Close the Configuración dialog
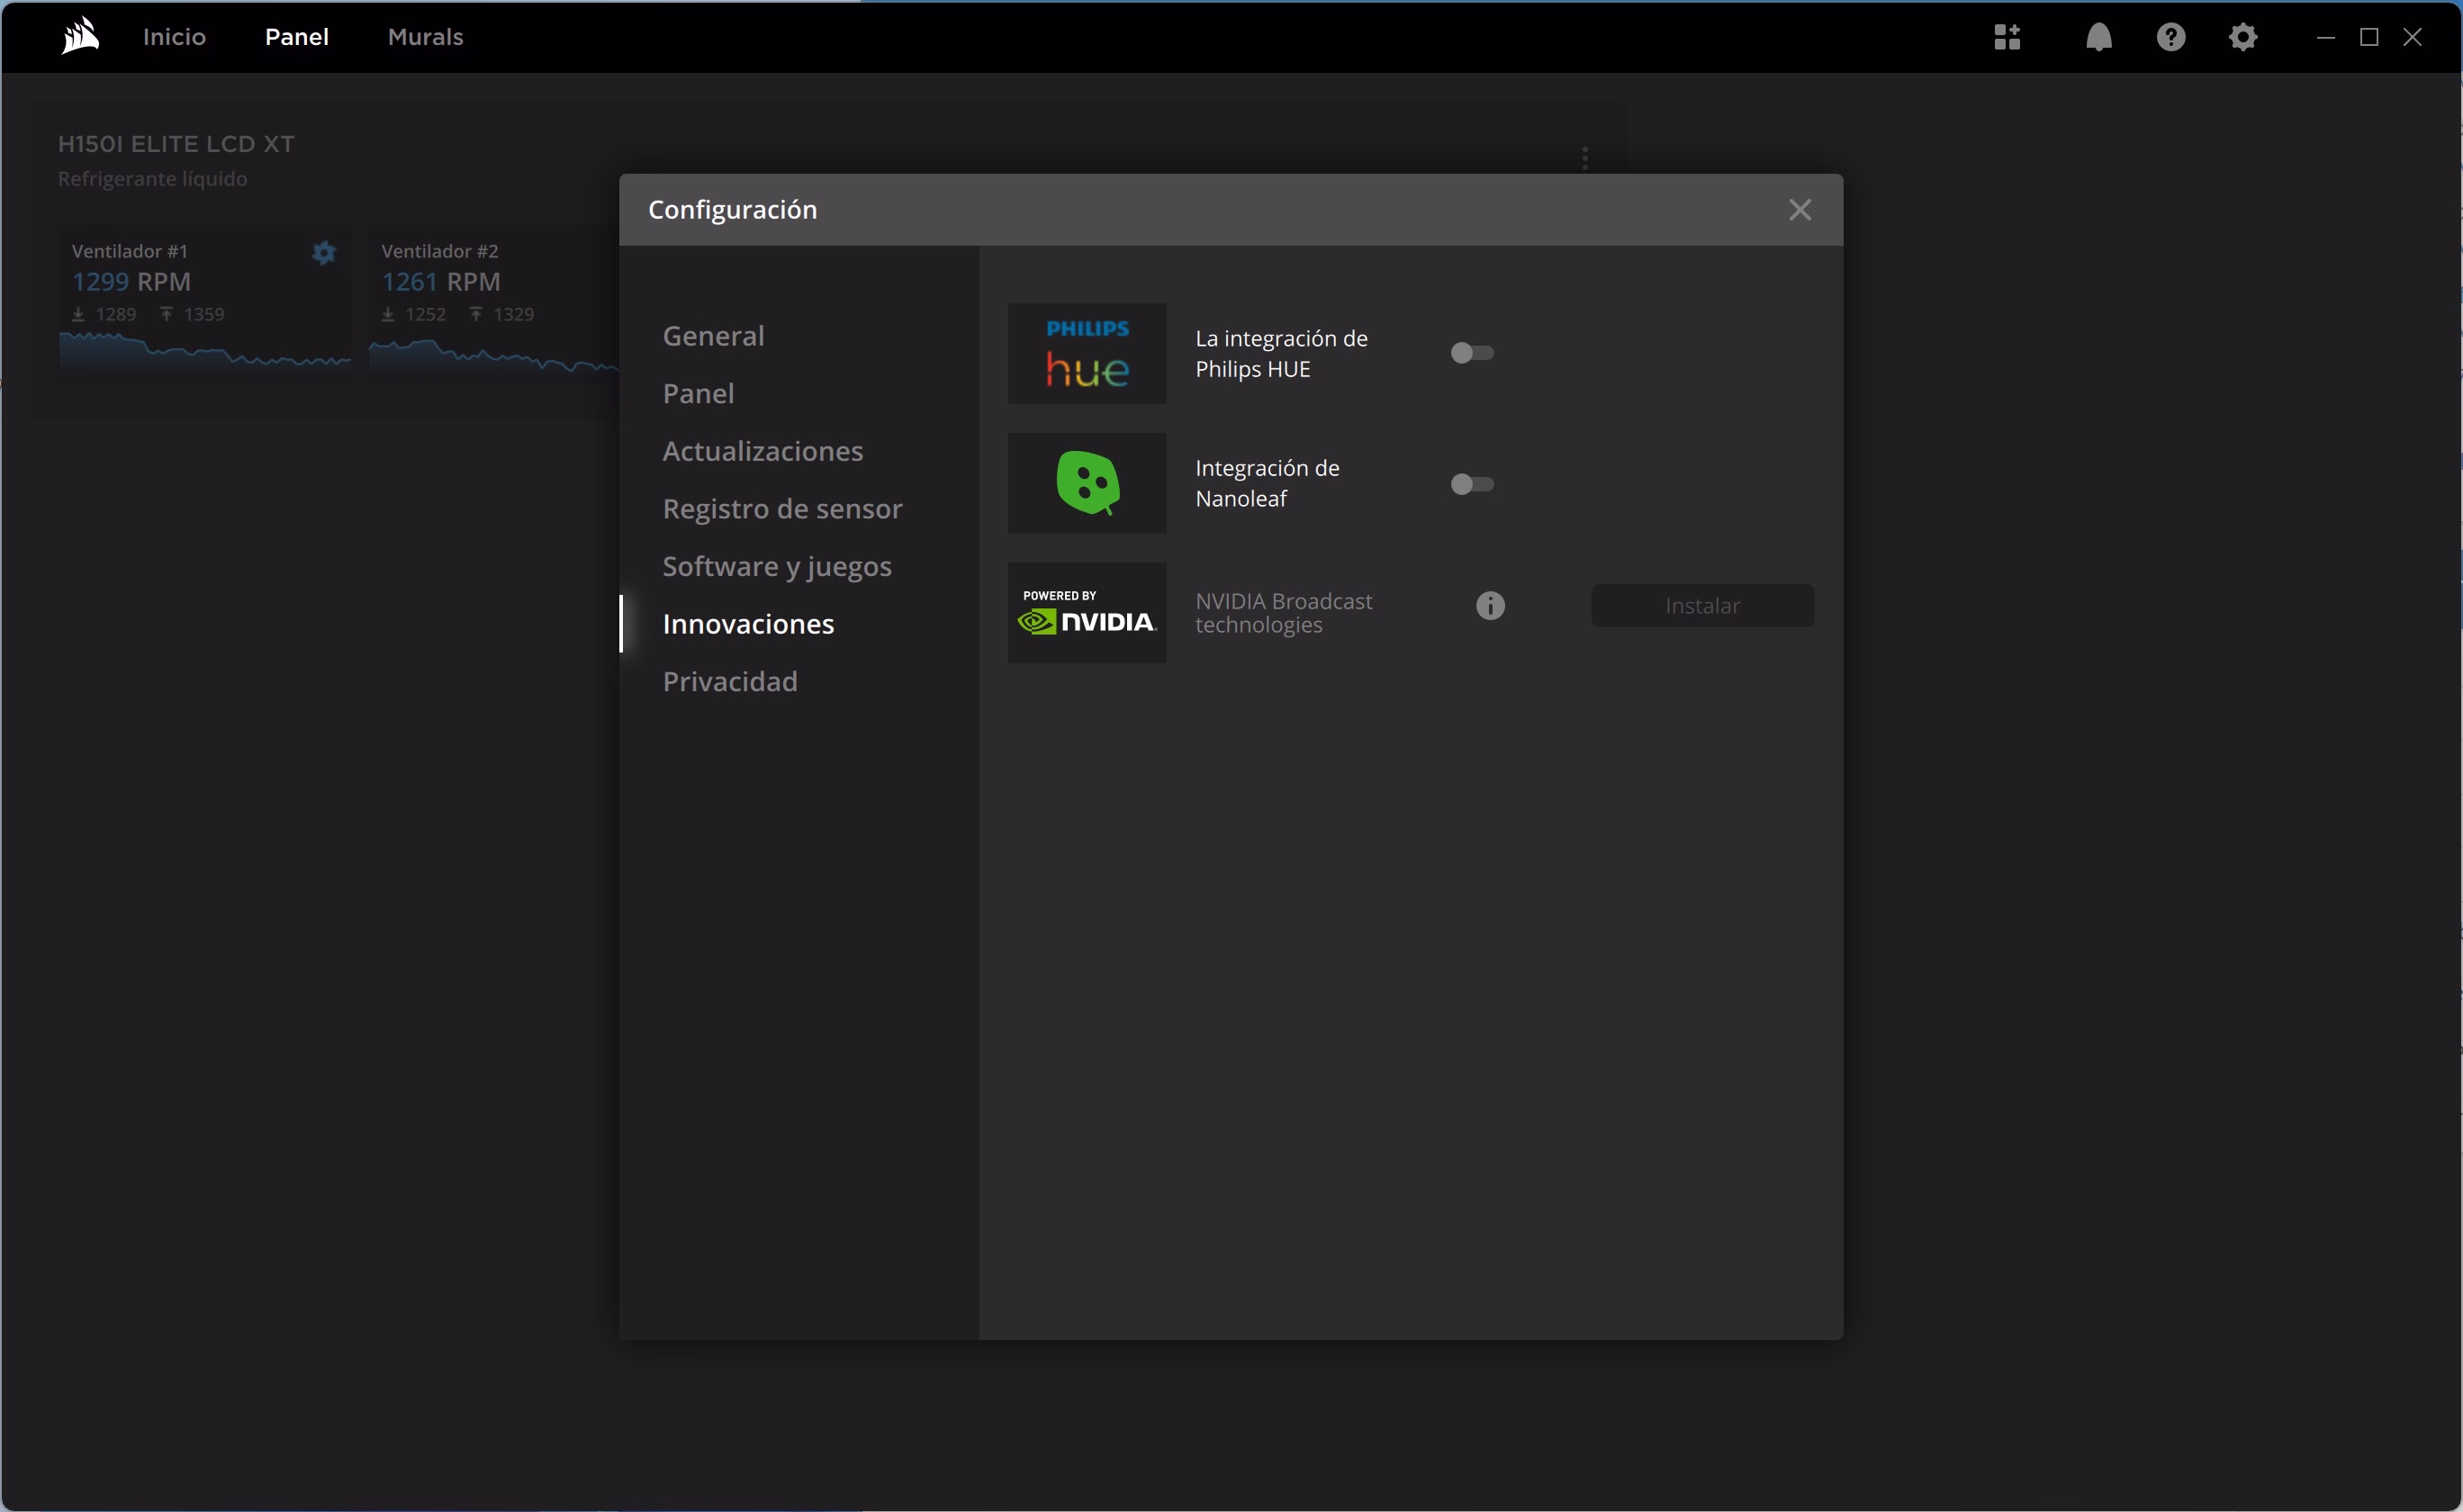Viewport: 2463px width, 1512px height. (1799, 210)
